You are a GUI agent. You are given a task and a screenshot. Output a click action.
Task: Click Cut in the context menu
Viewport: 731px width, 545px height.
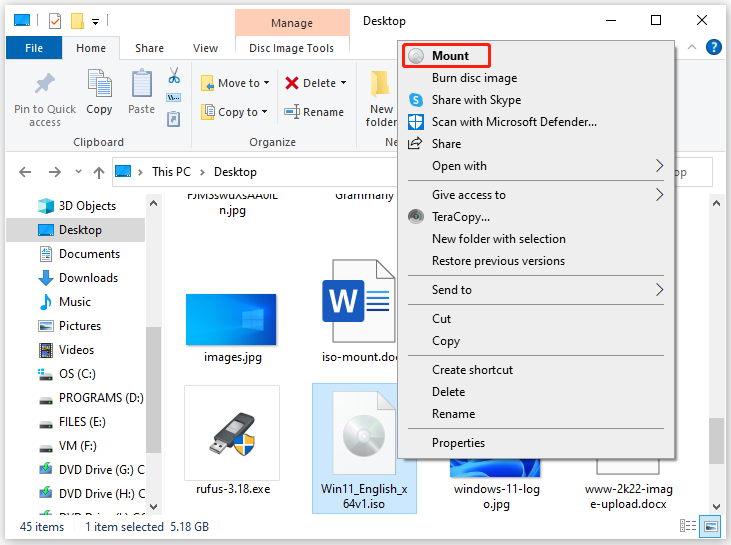(x=441, y=319)
